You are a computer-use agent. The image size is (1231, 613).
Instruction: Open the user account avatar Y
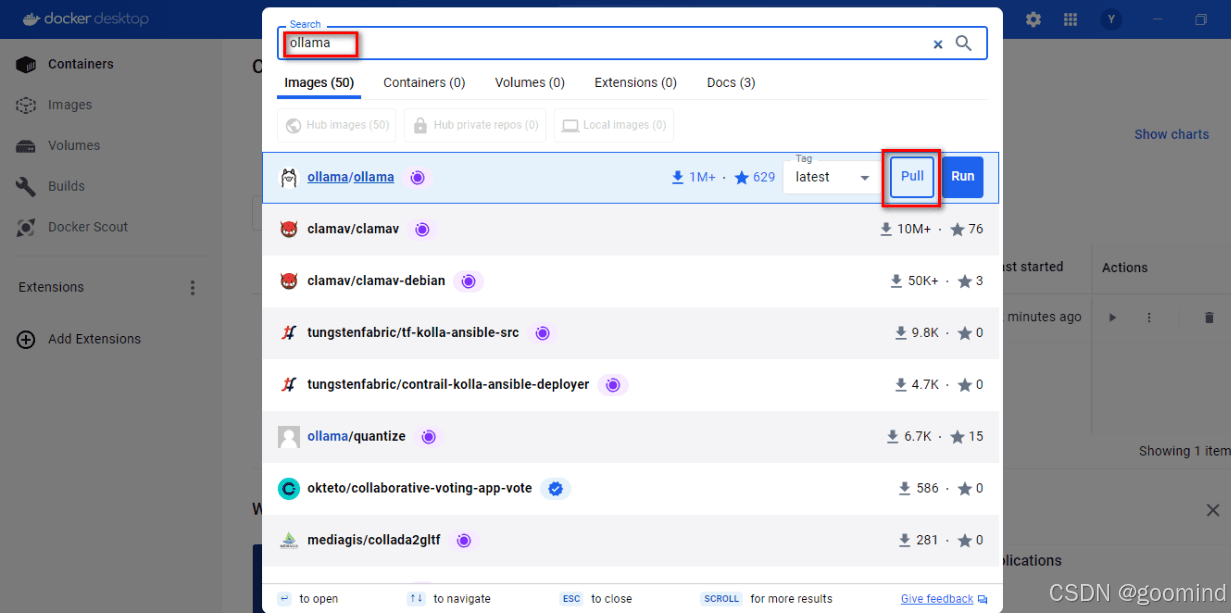click(1111, 20)
